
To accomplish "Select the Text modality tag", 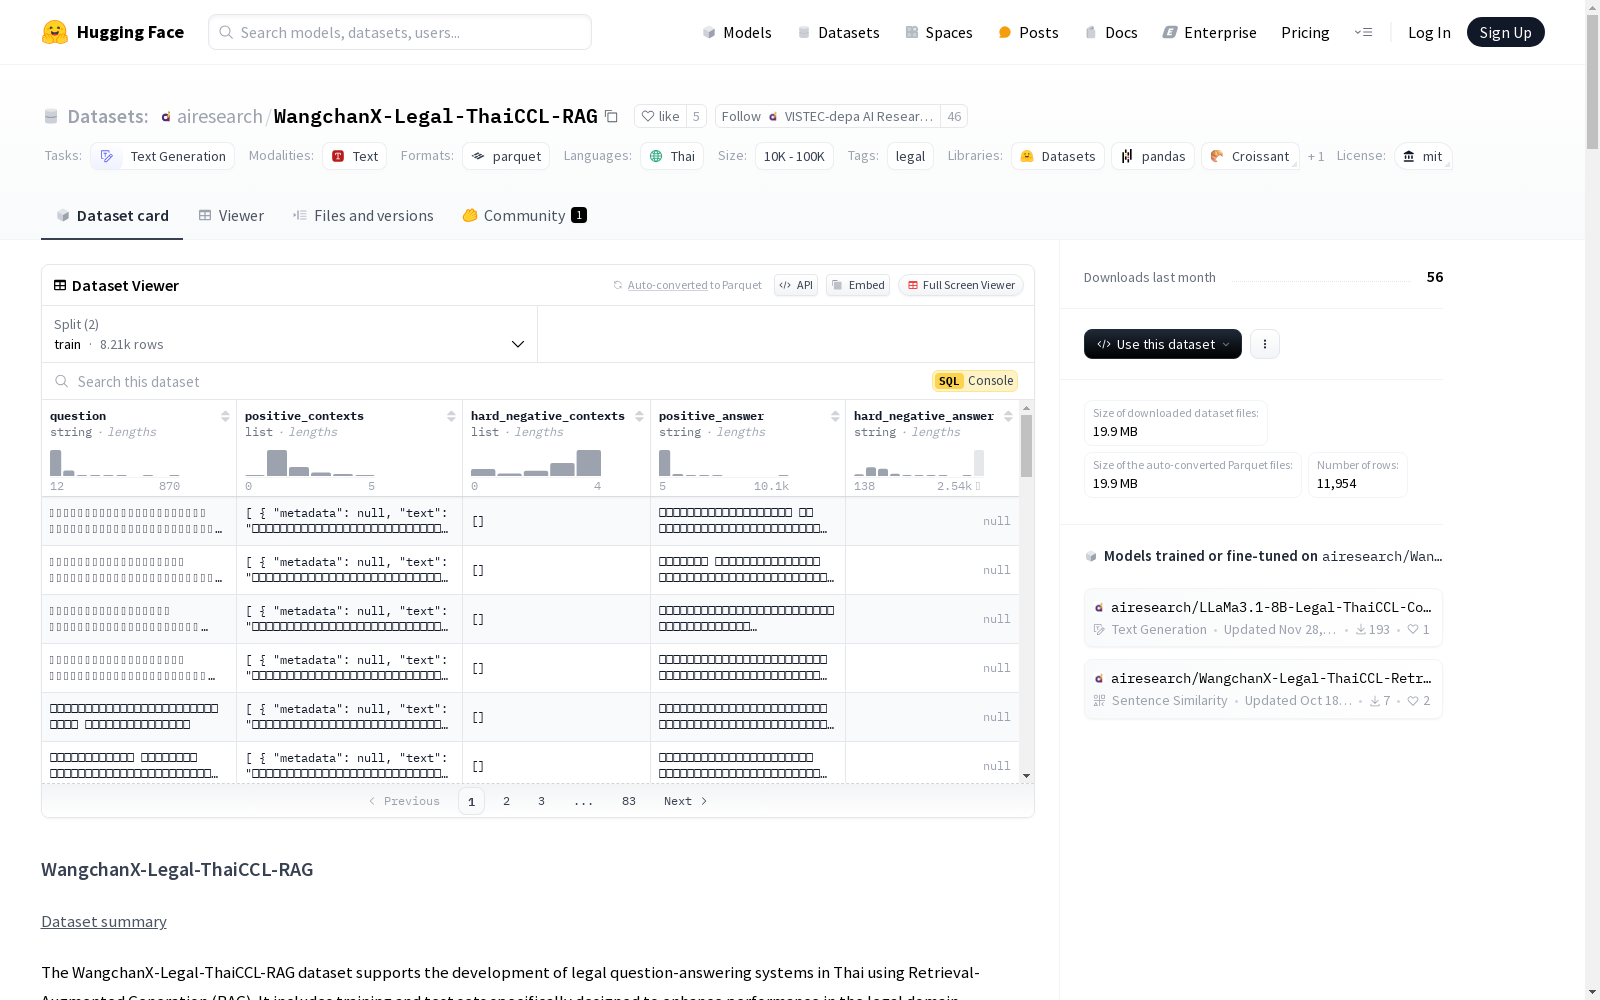I will click(x=354, y=156).
